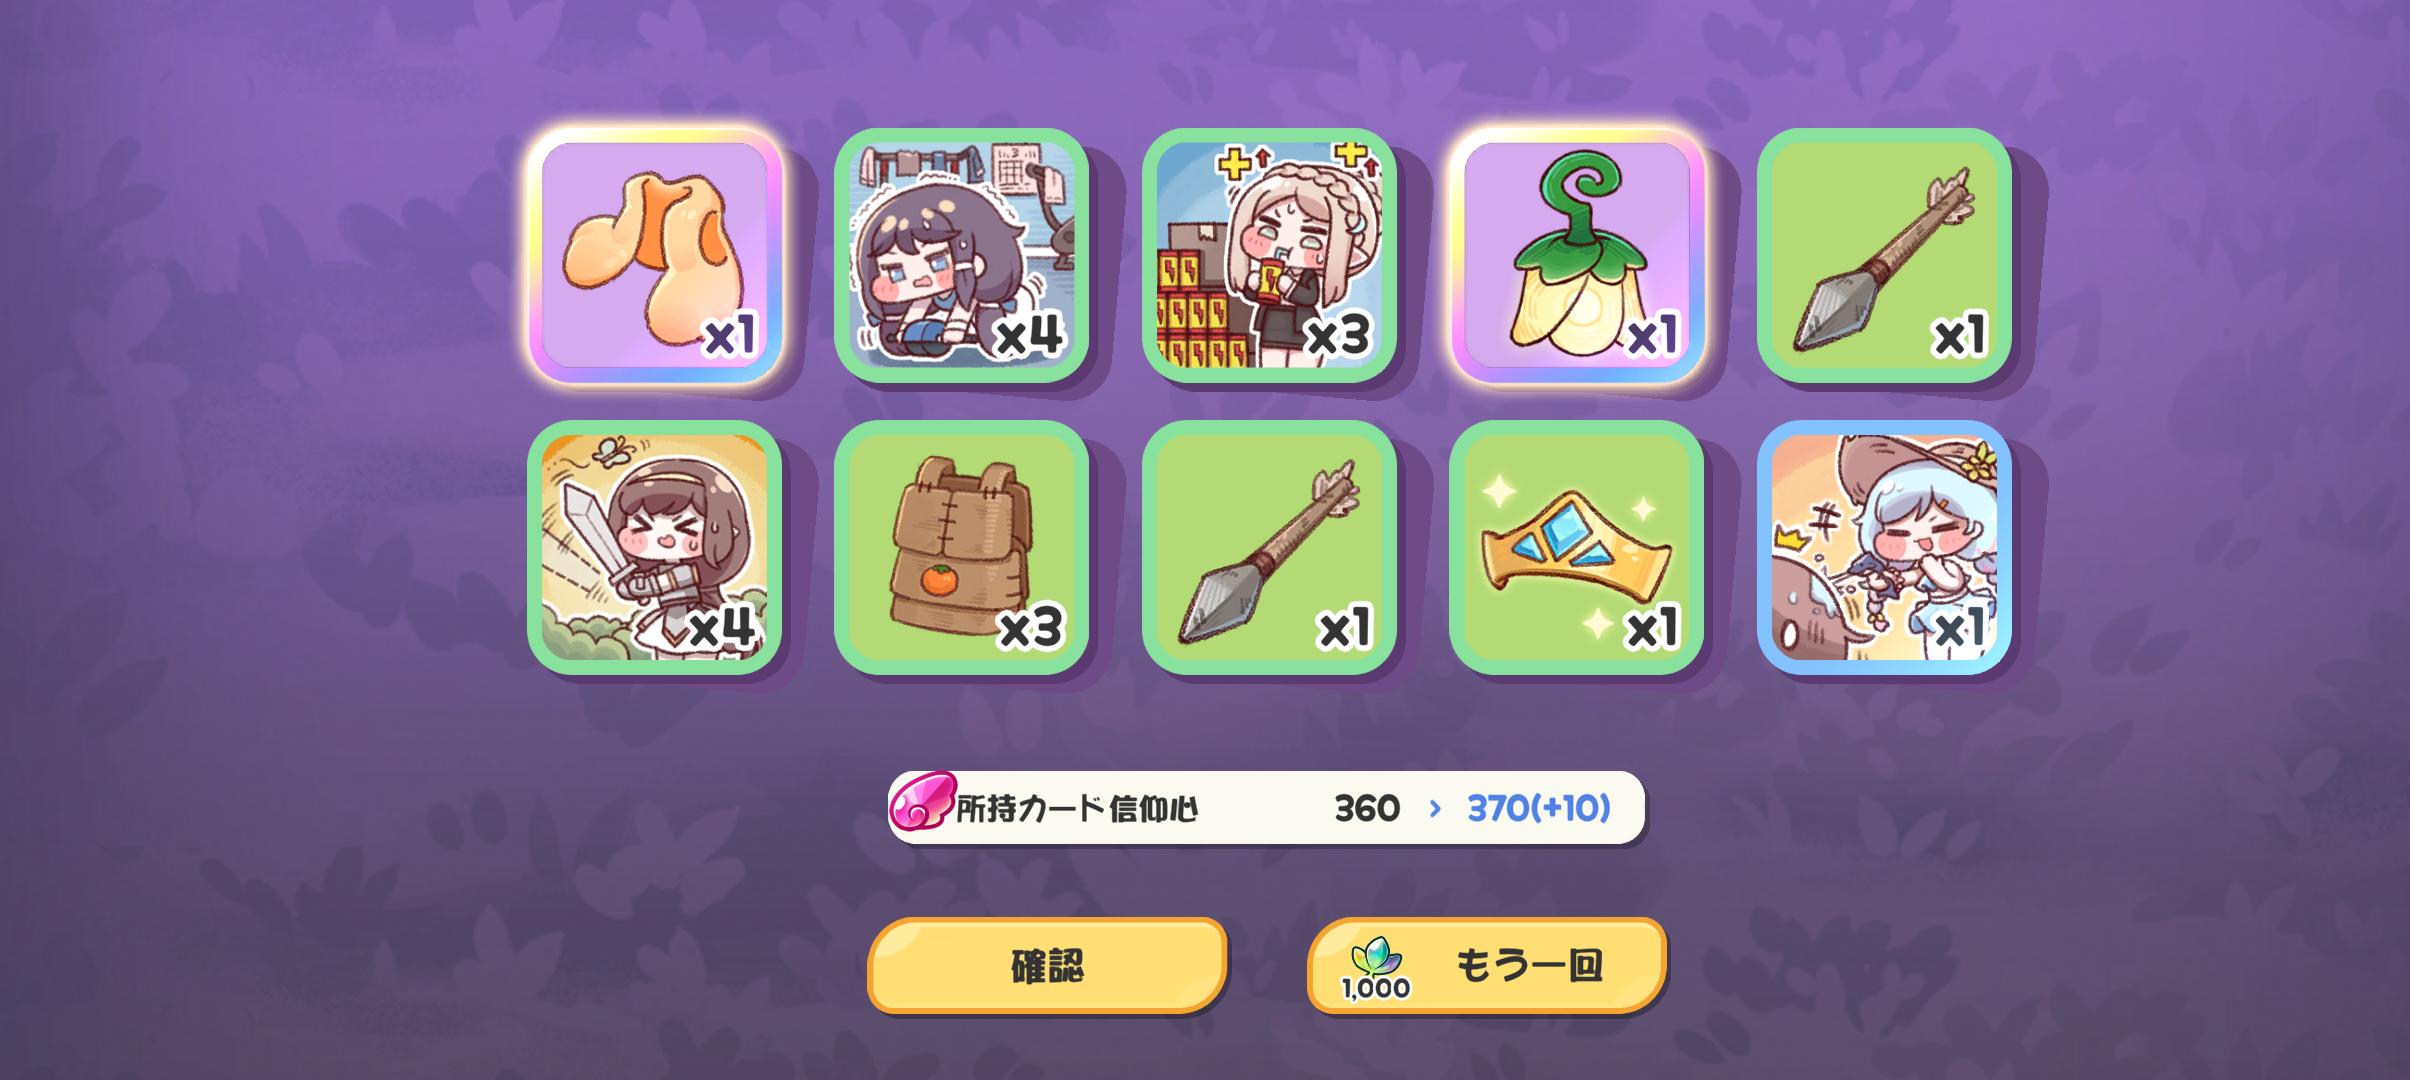Select the dark-haired girl card x4
This screenshot has width=2410, height=1080.
(x=962, y=255)
